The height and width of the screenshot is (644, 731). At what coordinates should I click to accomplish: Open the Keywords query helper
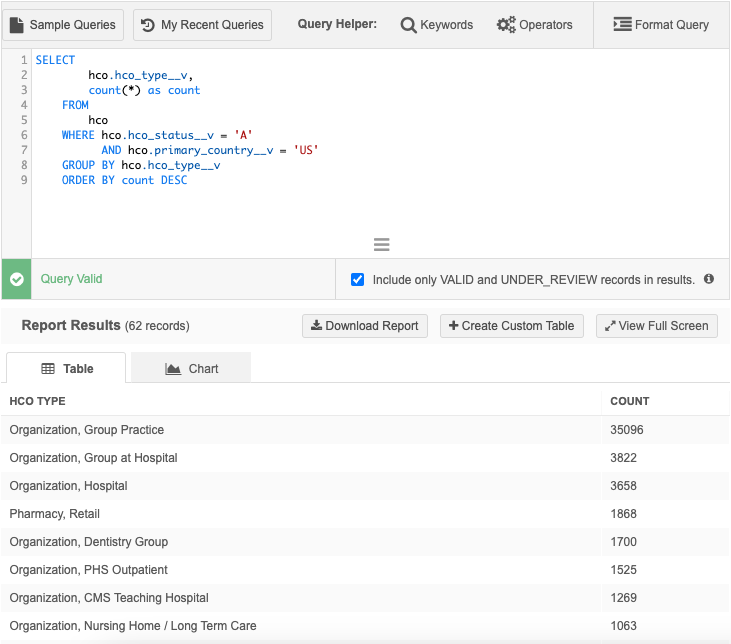point(437,25)
